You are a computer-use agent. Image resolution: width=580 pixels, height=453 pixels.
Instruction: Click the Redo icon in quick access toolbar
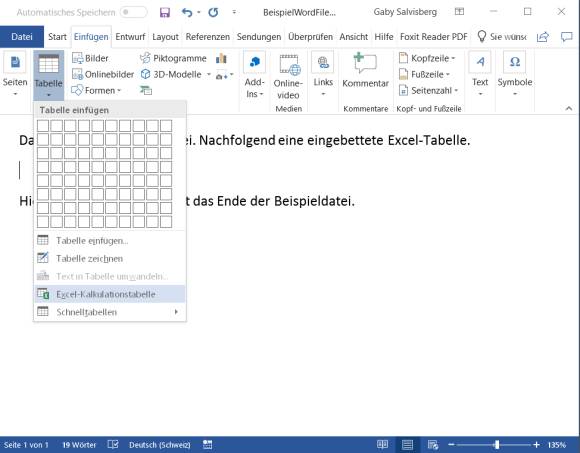tap(213, 13)
